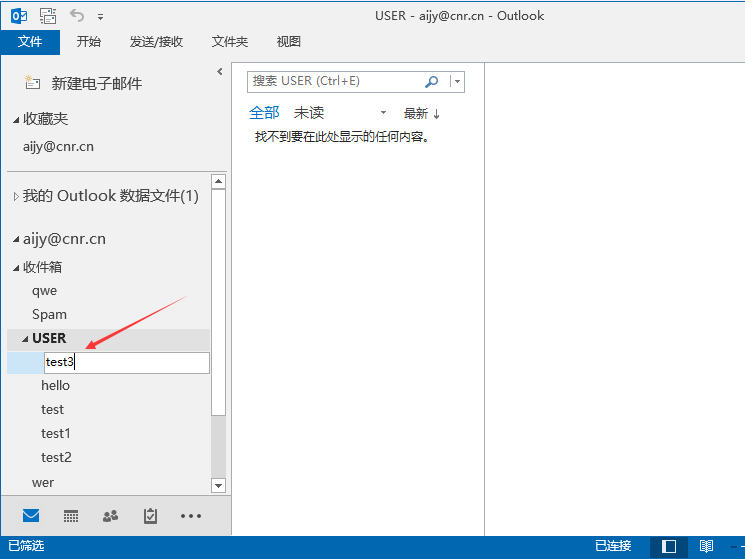The width and height of the screenshot is (745, 559).
Task: Click the folder pane scrollbar thumb
Action: coord(219,303)
